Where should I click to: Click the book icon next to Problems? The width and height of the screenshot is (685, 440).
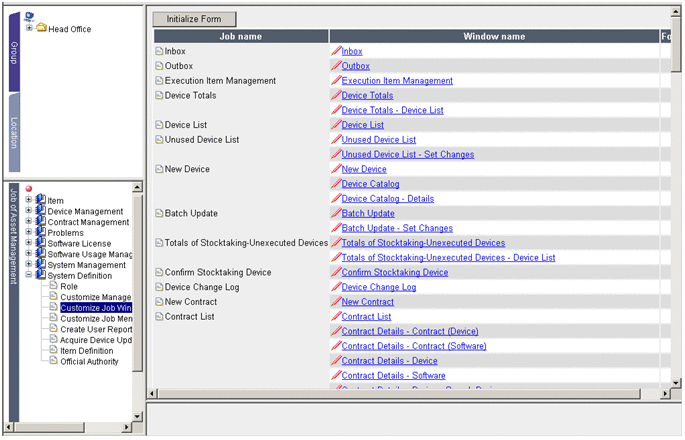(x=41, y=233)
